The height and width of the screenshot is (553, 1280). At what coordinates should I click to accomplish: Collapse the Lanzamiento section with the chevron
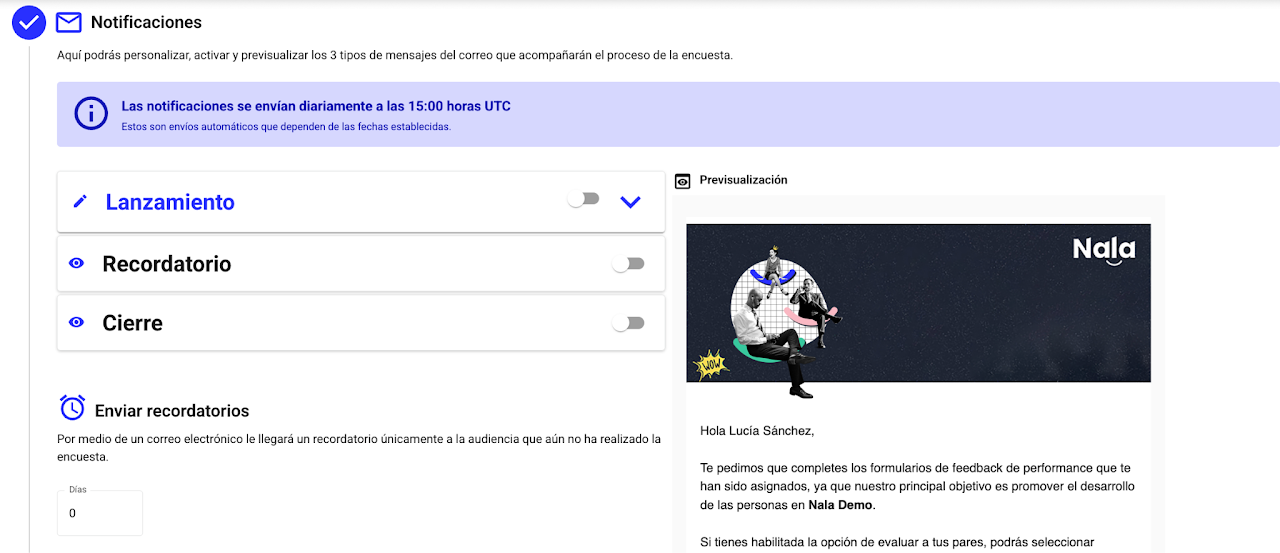[629, 202]
